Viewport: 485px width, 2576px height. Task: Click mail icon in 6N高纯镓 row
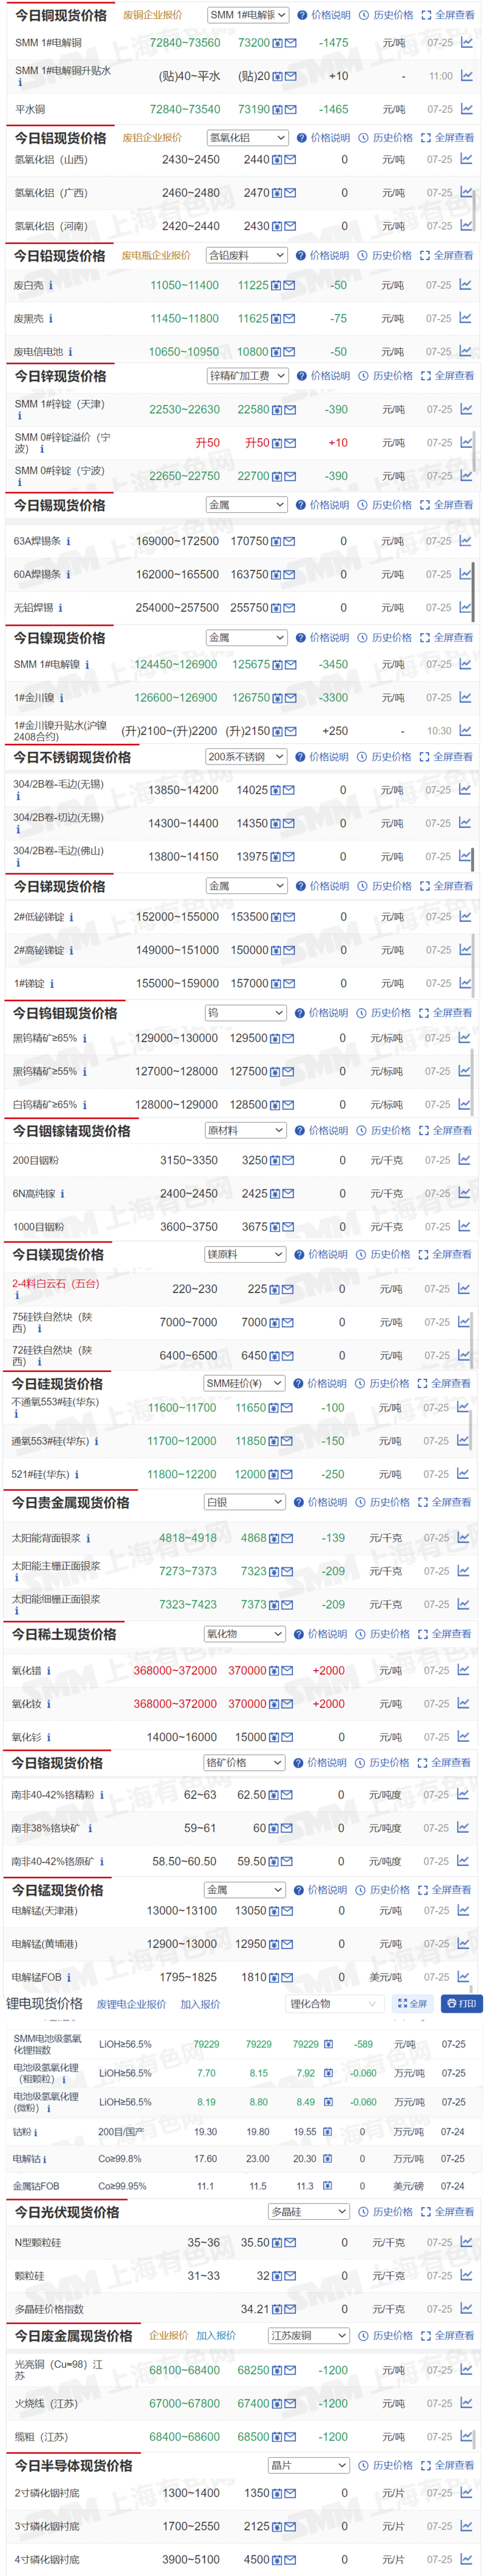coord(288,1194)
